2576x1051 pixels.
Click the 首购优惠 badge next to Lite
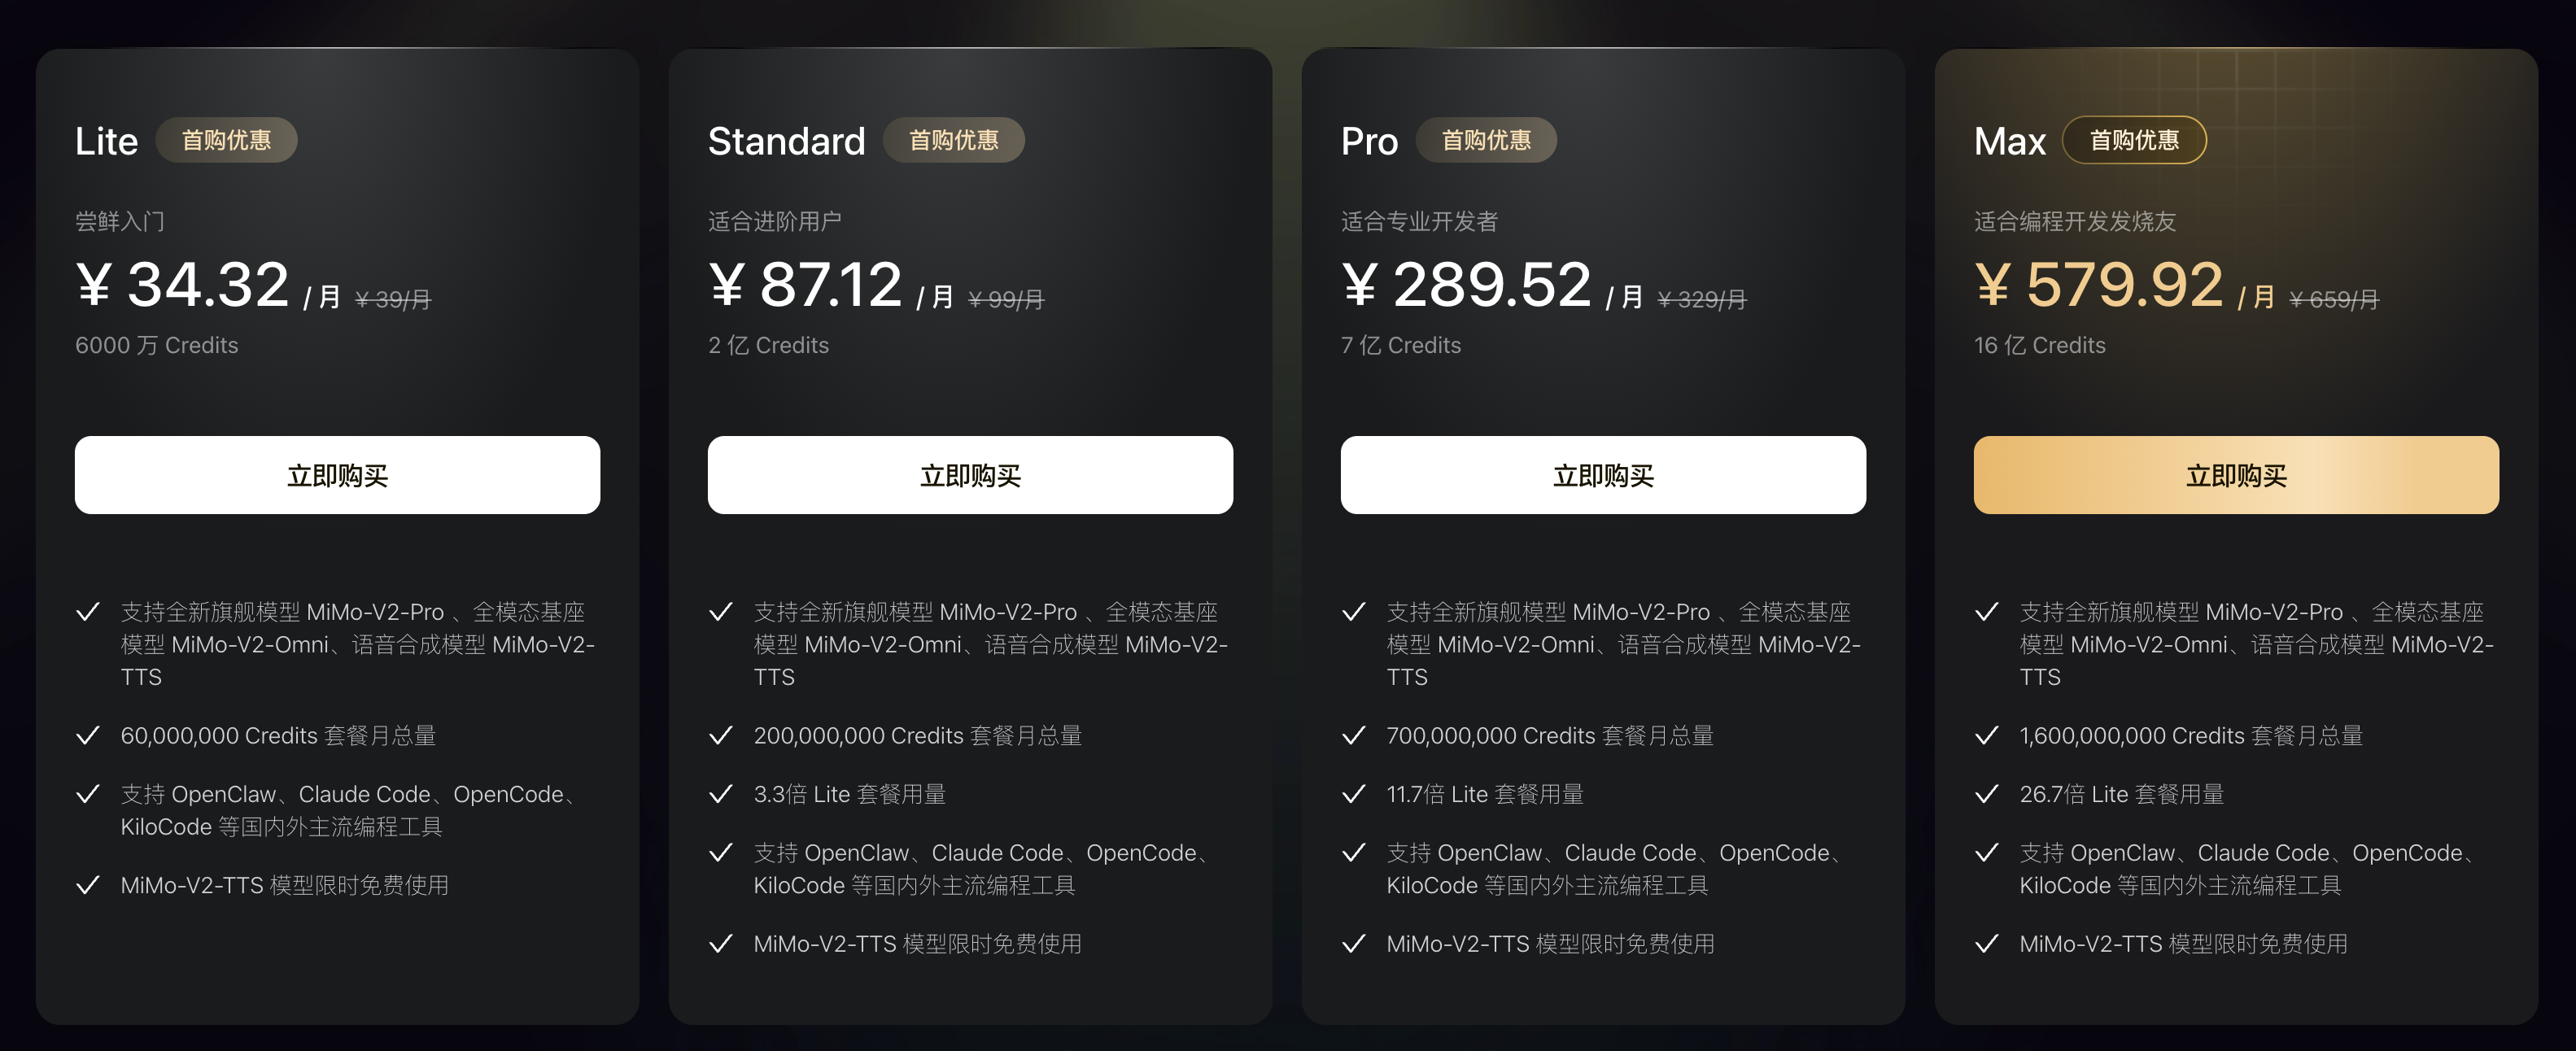[x=226, y=140]
